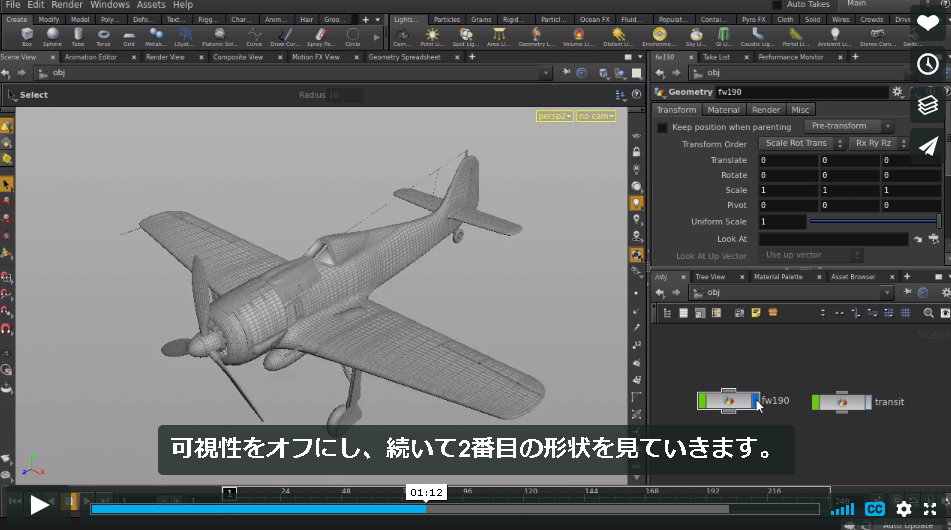Image resolution: width=951 pixels, height=530 pixels.
Task: Toggle the transit node display flag
Action: pos(868,402)
